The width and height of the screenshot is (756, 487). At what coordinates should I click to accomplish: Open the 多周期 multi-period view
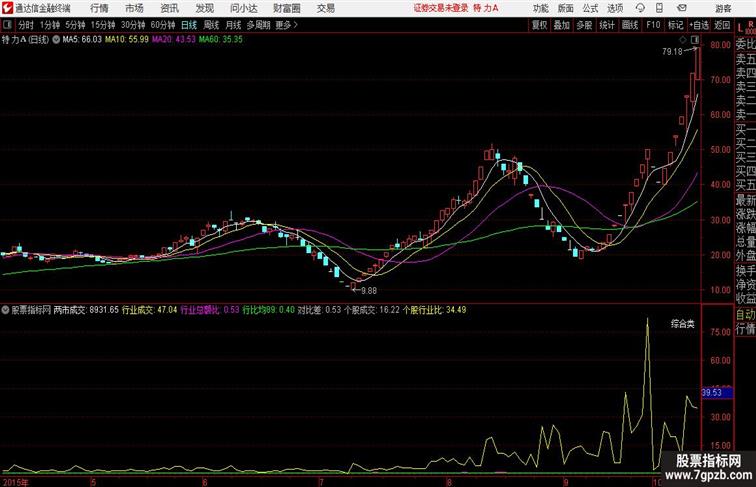pyautogui.click(x=258, y=25)
